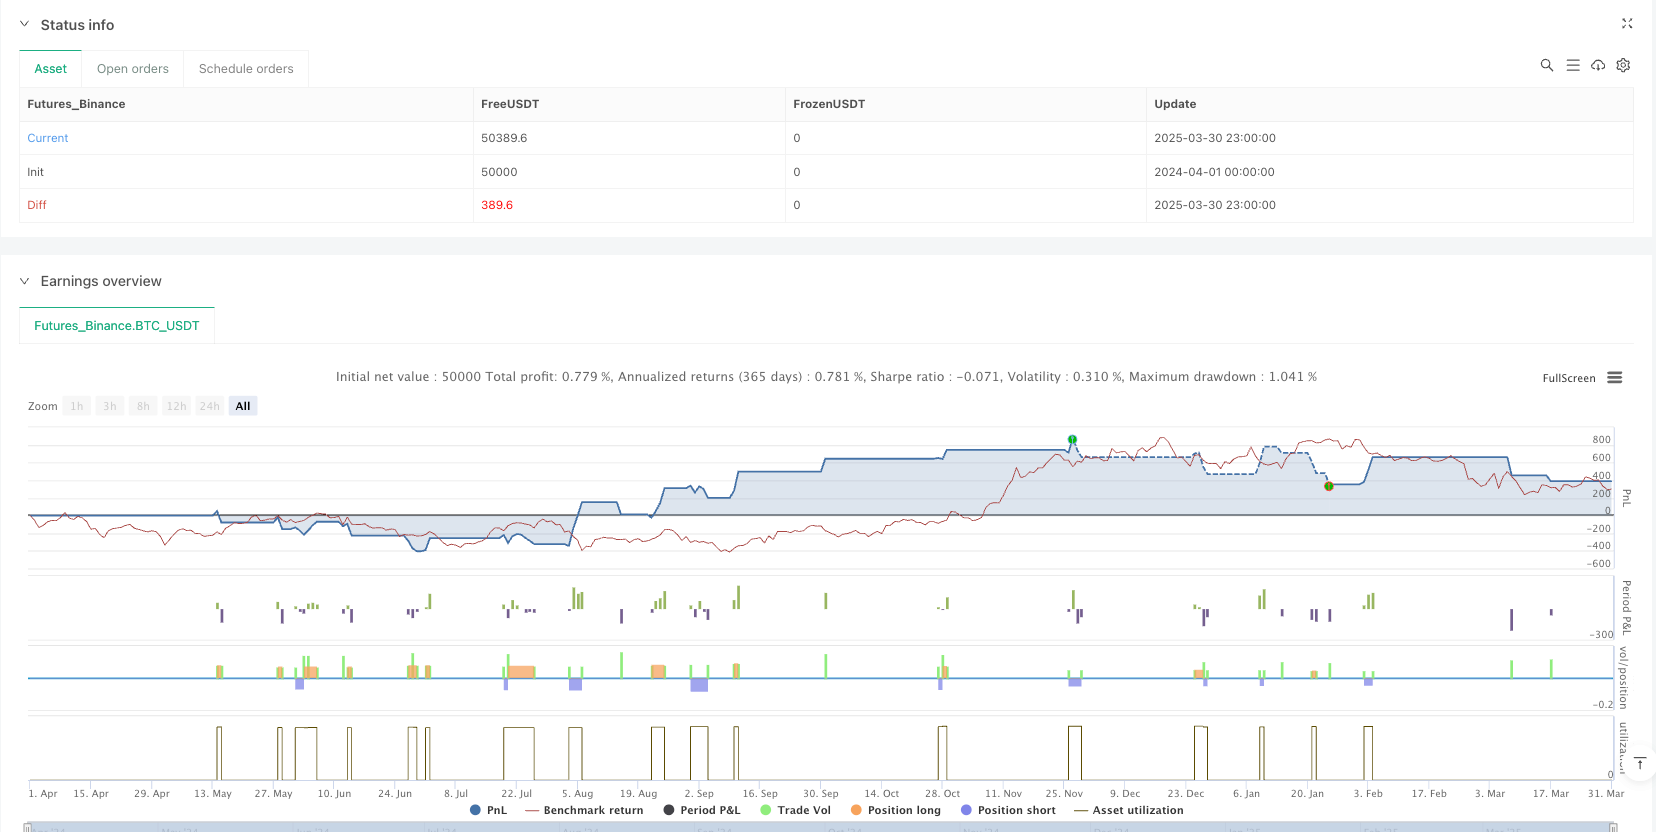Screen dimensions: 1656x832
Task: Collapse the Status info section
Action: click(x=25, y=24)
